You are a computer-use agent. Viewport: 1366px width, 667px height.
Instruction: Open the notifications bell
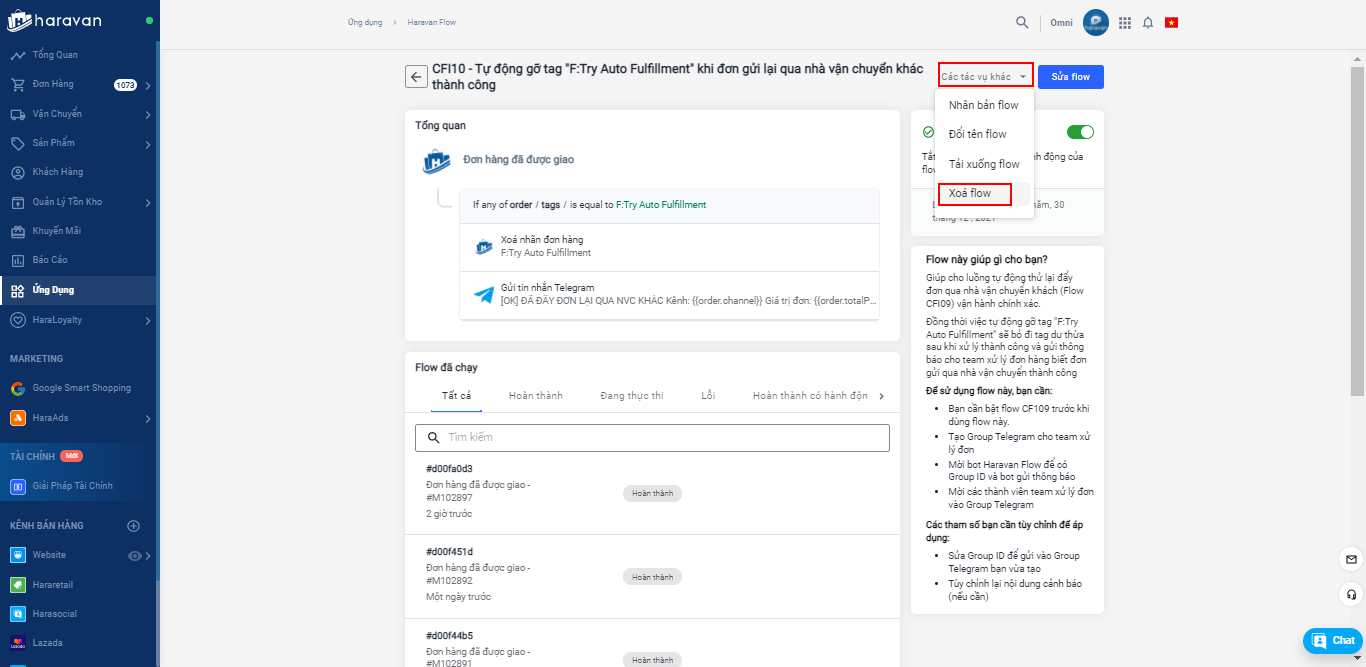[x=1148, y=22]
